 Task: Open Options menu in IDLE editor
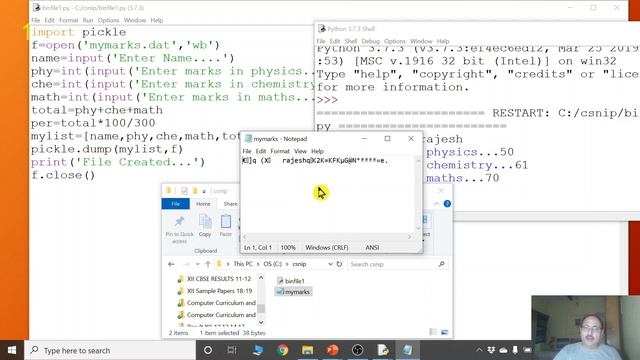tap(108, 20)
